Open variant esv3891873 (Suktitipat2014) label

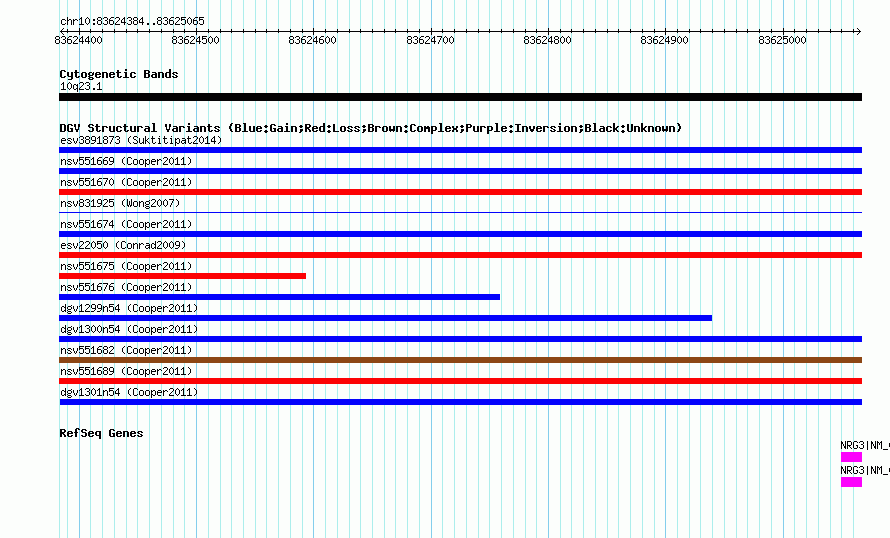point(141,140)
